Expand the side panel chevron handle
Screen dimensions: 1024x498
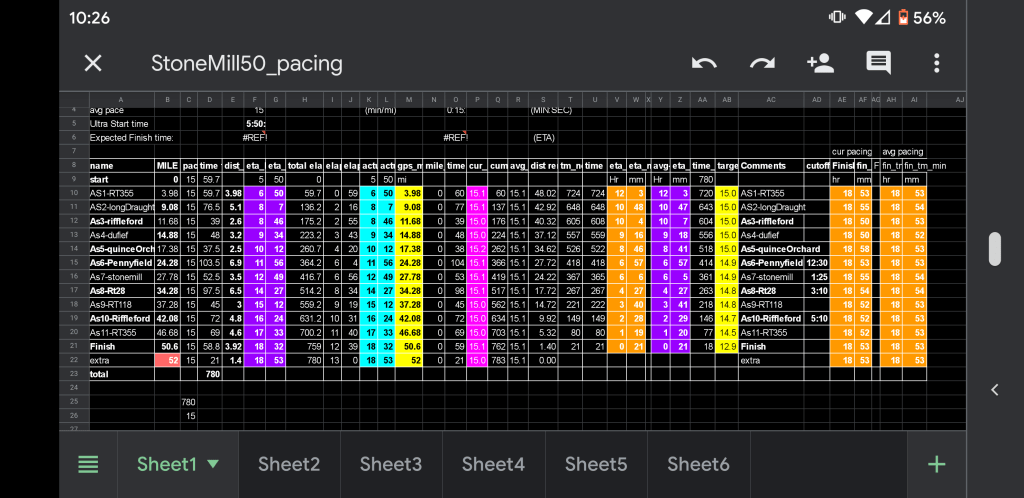pyautogui.click(x=994, y=389)
